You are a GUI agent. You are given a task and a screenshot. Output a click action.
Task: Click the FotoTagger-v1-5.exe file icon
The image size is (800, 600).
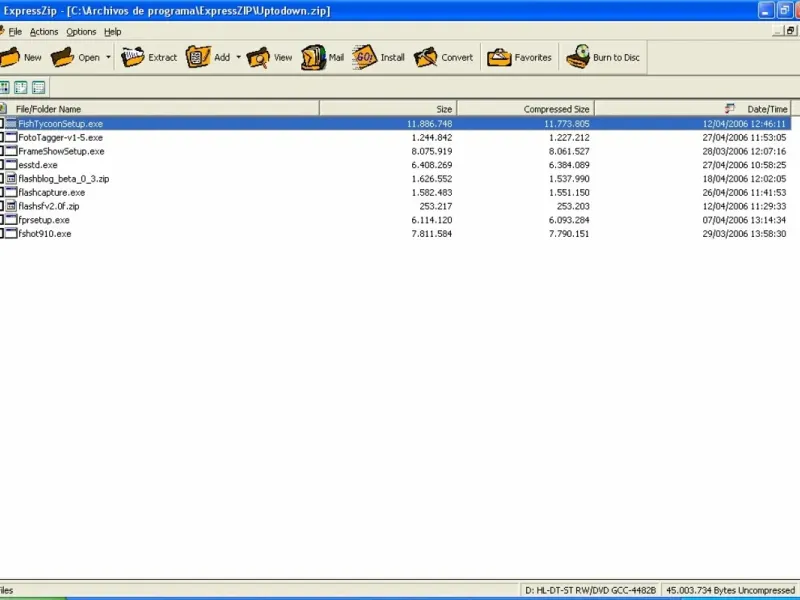coord(11,137)
